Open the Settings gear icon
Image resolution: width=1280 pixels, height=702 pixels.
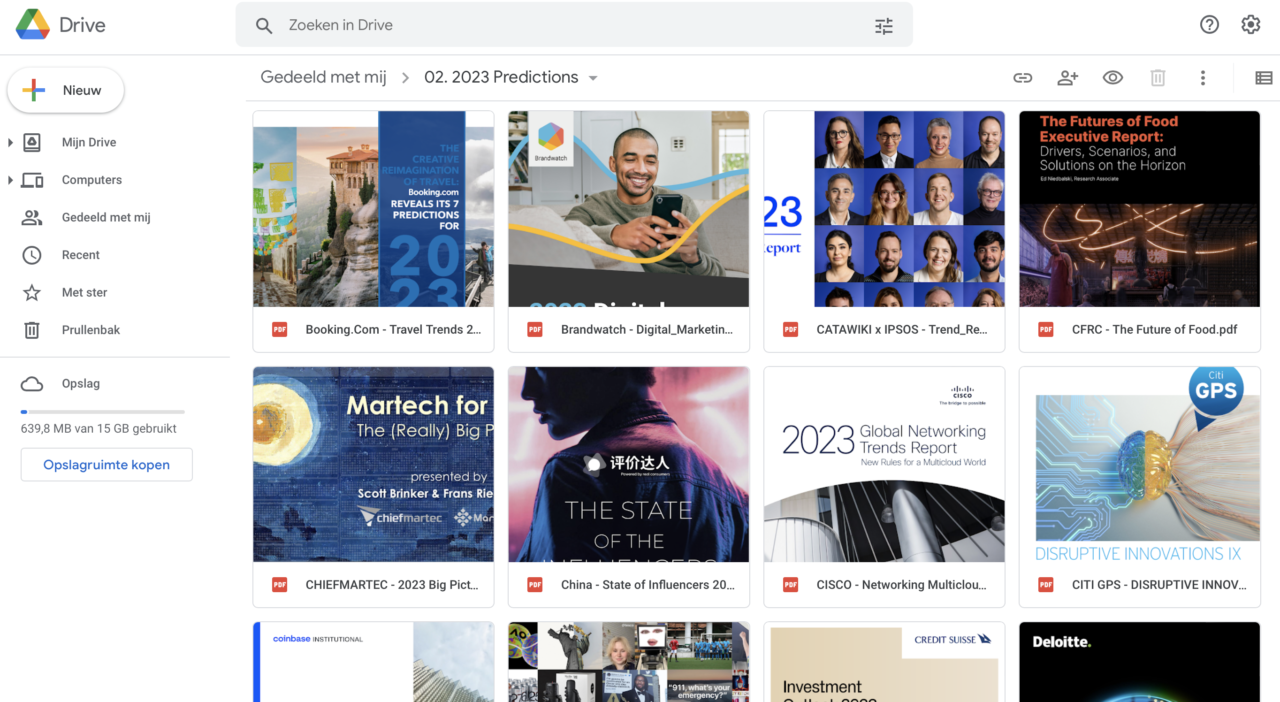pyautogui.click(x=1250, y=25)
